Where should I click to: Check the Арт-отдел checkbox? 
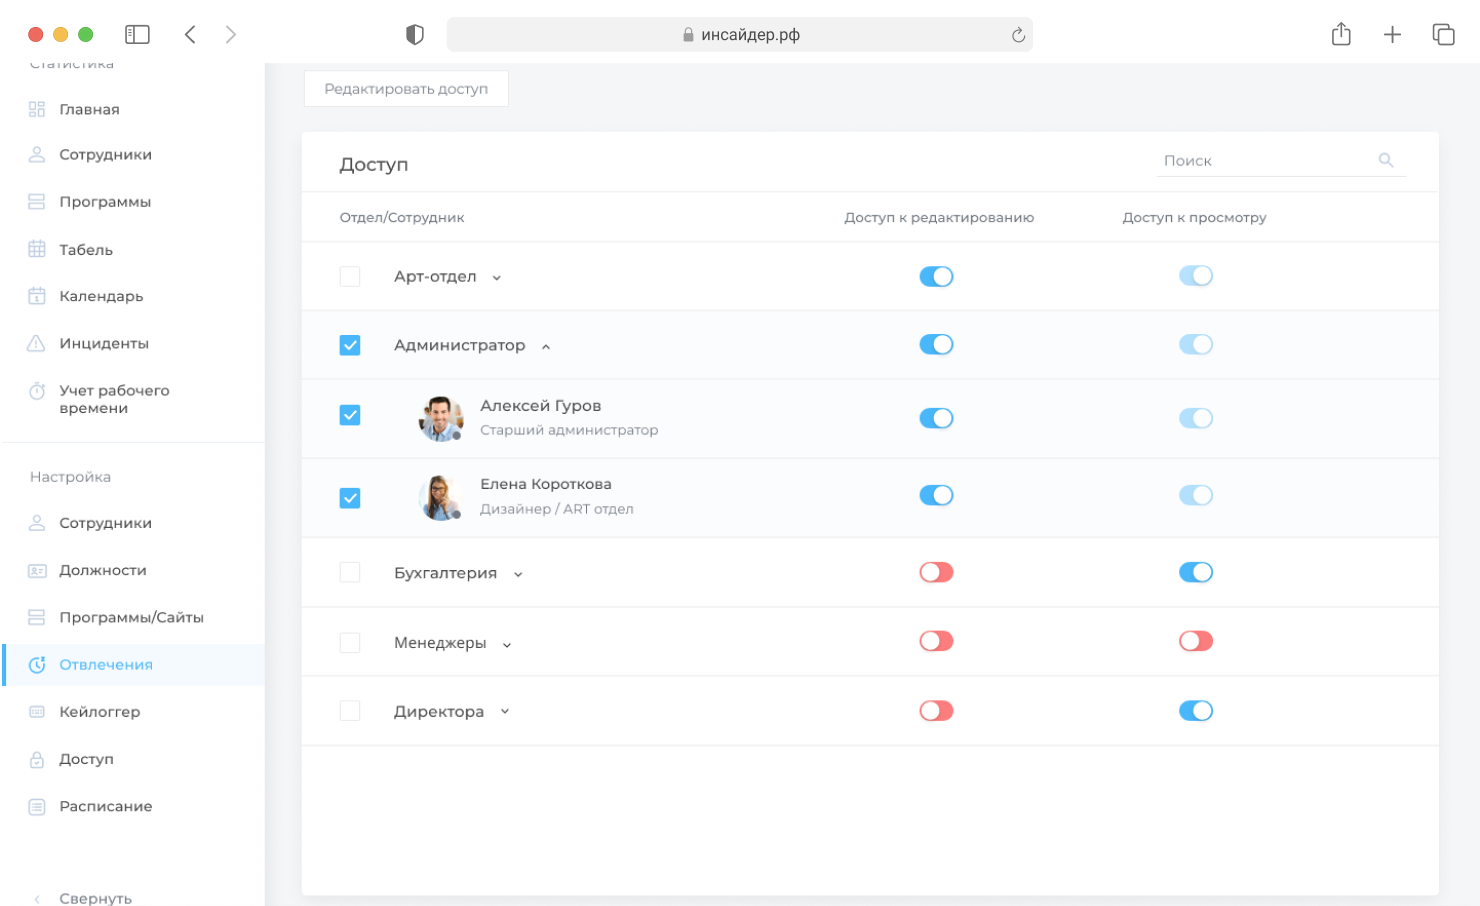click(x=350, y=277)
